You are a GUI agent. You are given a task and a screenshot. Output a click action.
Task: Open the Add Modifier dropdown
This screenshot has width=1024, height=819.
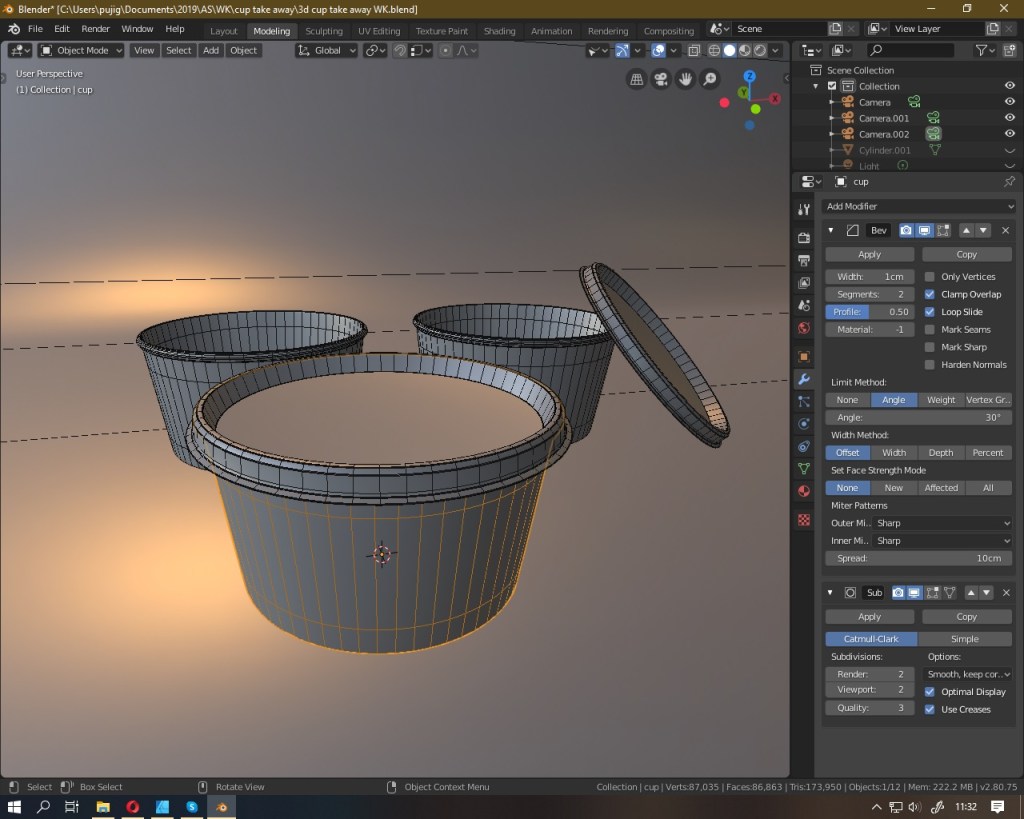919,206
